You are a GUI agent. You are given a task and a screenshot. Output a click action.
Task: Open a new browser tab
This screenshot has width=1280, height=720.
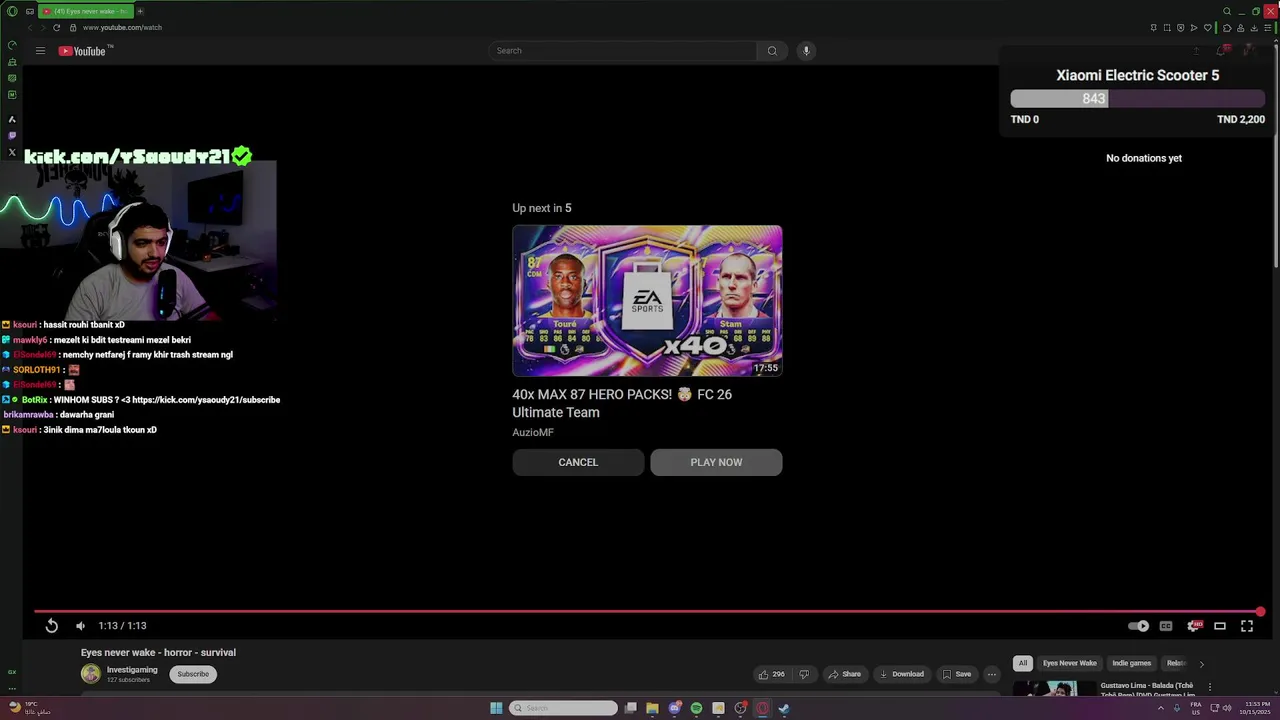(x=140, y=11)
